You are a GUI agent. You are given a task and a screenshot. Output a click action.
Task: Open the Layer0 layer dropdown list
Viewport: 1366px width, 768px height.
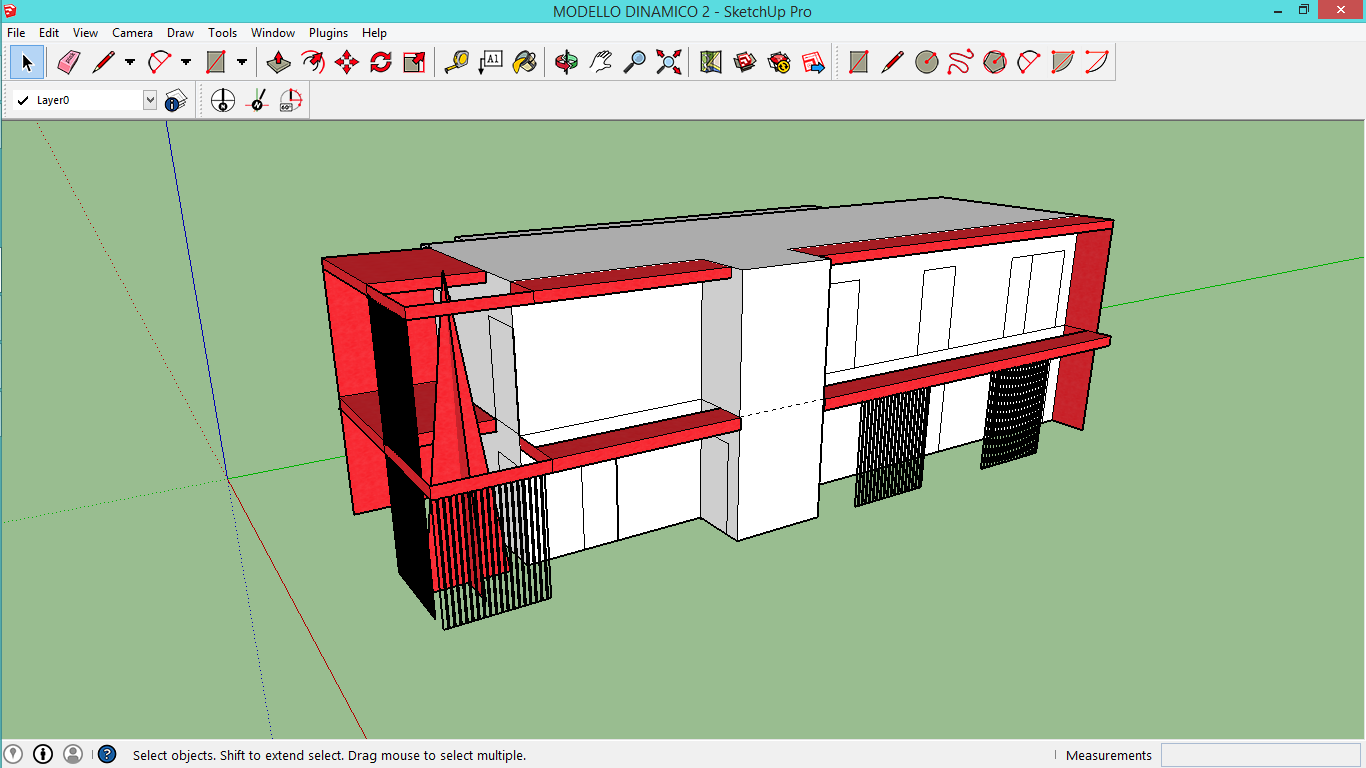tap(149, 100)
